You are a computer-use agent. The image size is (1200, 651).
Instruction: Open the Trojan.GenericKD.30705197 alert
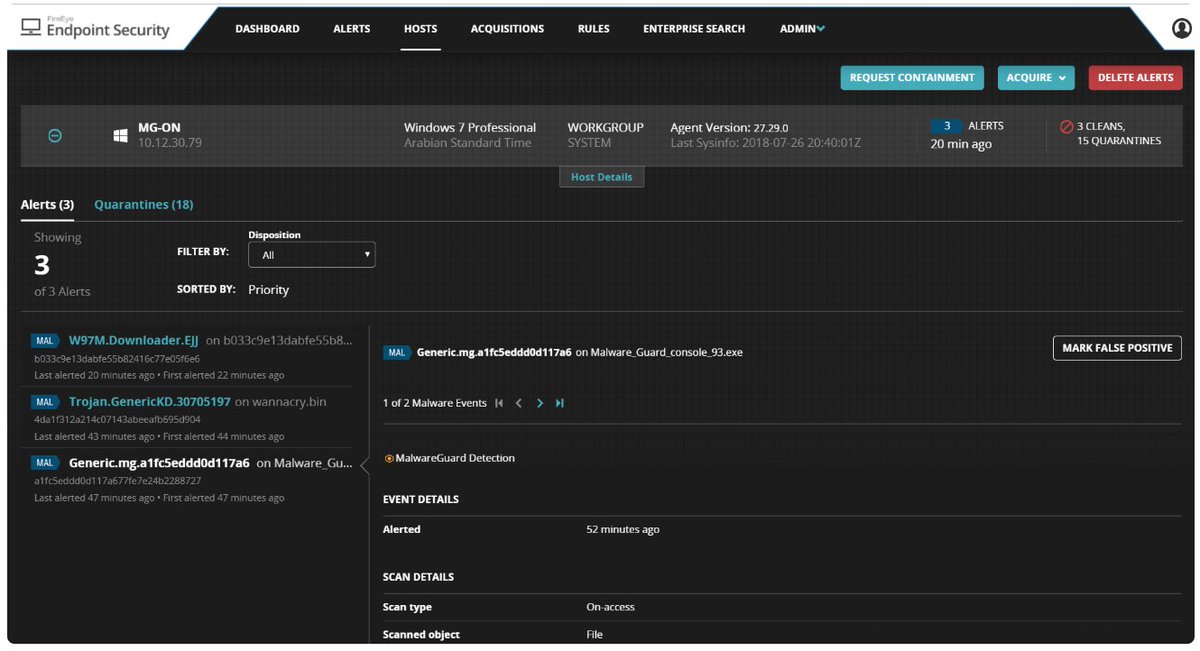(150, 402)
